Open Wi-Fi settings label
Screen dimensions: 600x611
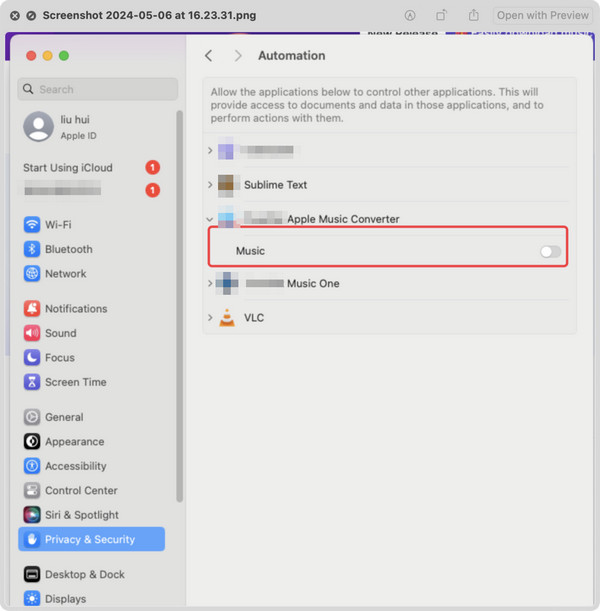click(58, 225)
